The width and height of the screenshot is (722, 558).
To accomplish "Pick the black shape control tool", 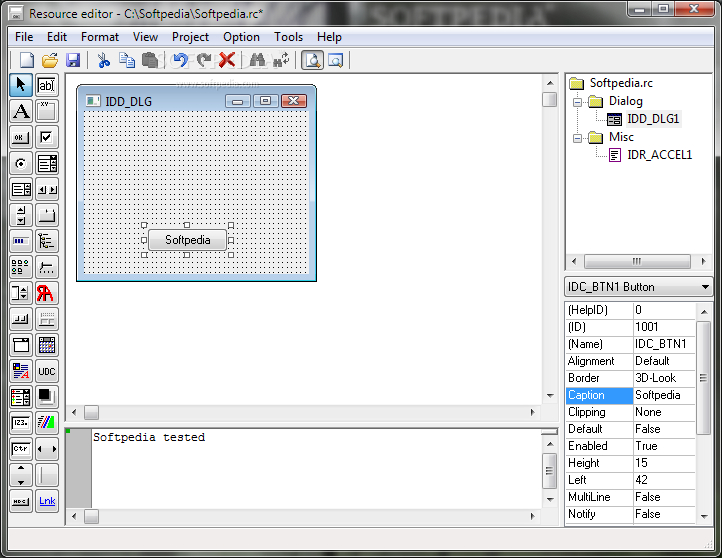I will [47, 397].
